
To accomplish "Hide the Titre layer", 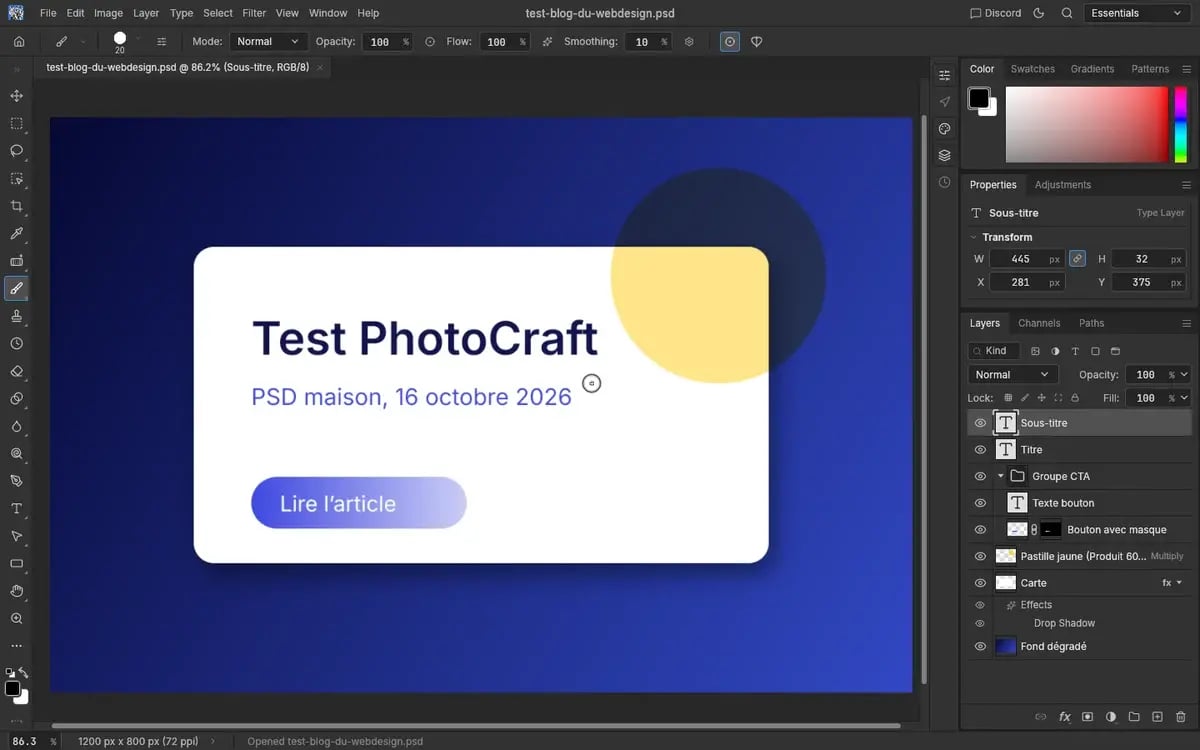I will [x=980, y=450].
